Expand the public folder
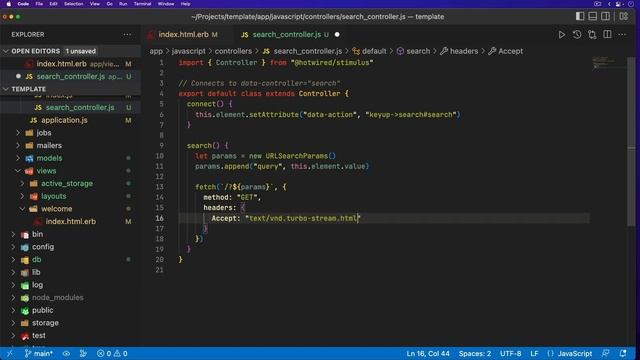 pyautogui.click(x=13, y=310)
